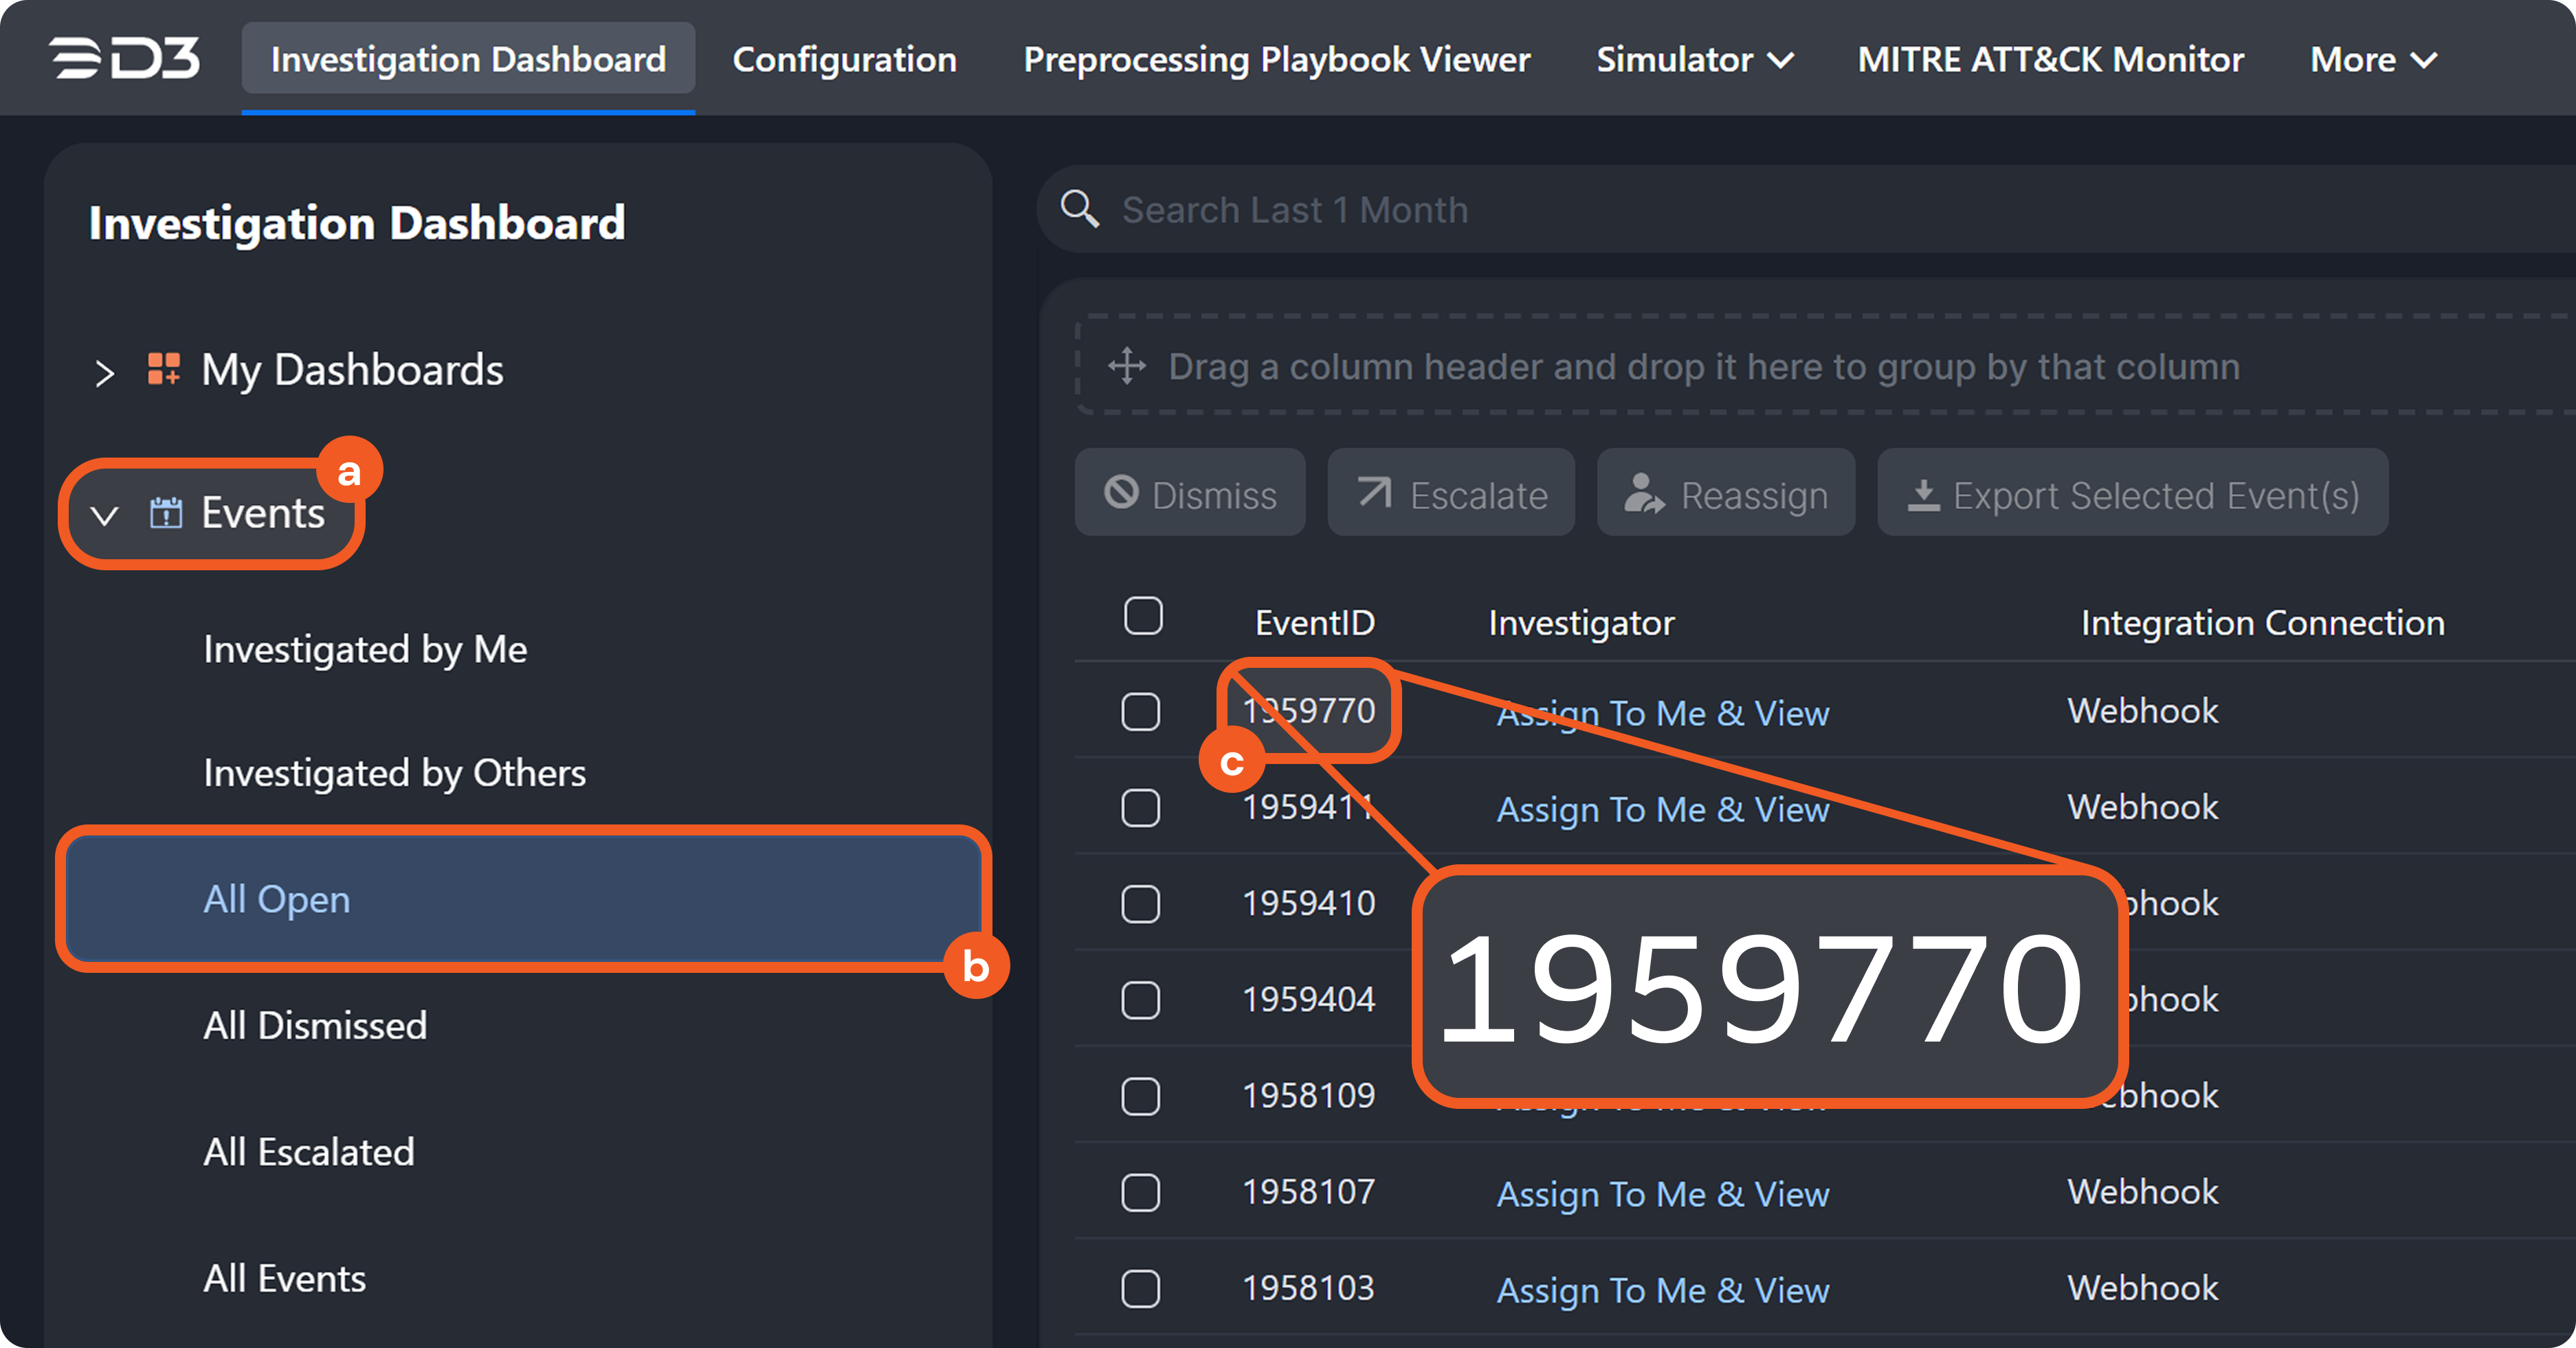Click the D3 logo icon
This screenshot has width=2576, height=1348.
tap(125, 58)
